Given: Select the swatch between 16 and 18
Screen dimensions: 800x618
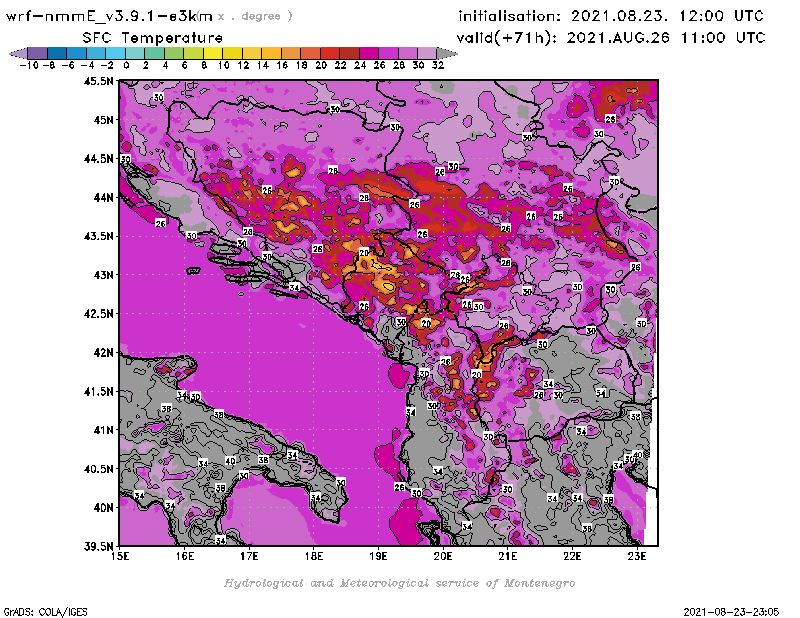Looking at the screenshot, I should click(x=290, y=53).
